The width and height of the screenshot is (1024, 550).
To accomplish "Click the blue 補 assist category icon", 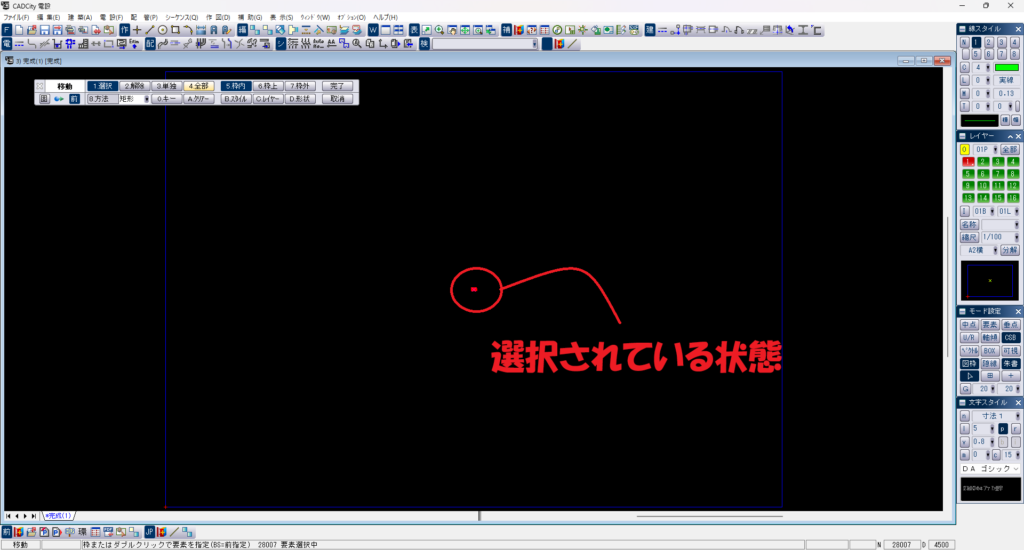I will [x=506, y=30].
